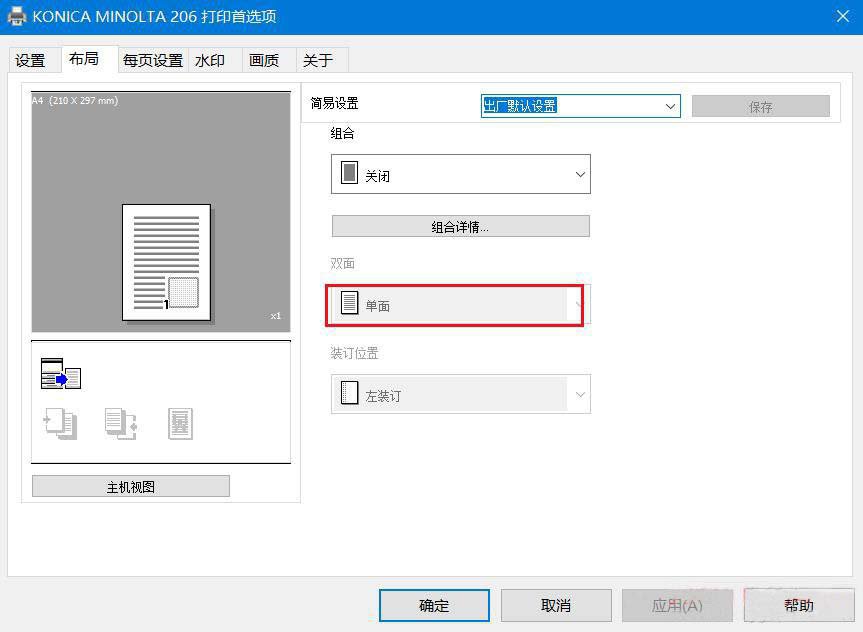Click the greyed stacked pages plus icon
Viewport: 863px width, 632px height.
(61, 423)
